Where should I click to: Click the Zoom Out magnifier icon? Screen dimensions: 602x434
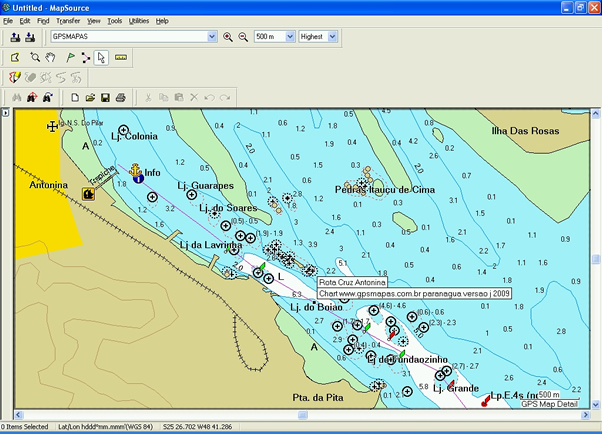(x=242, y=37)
